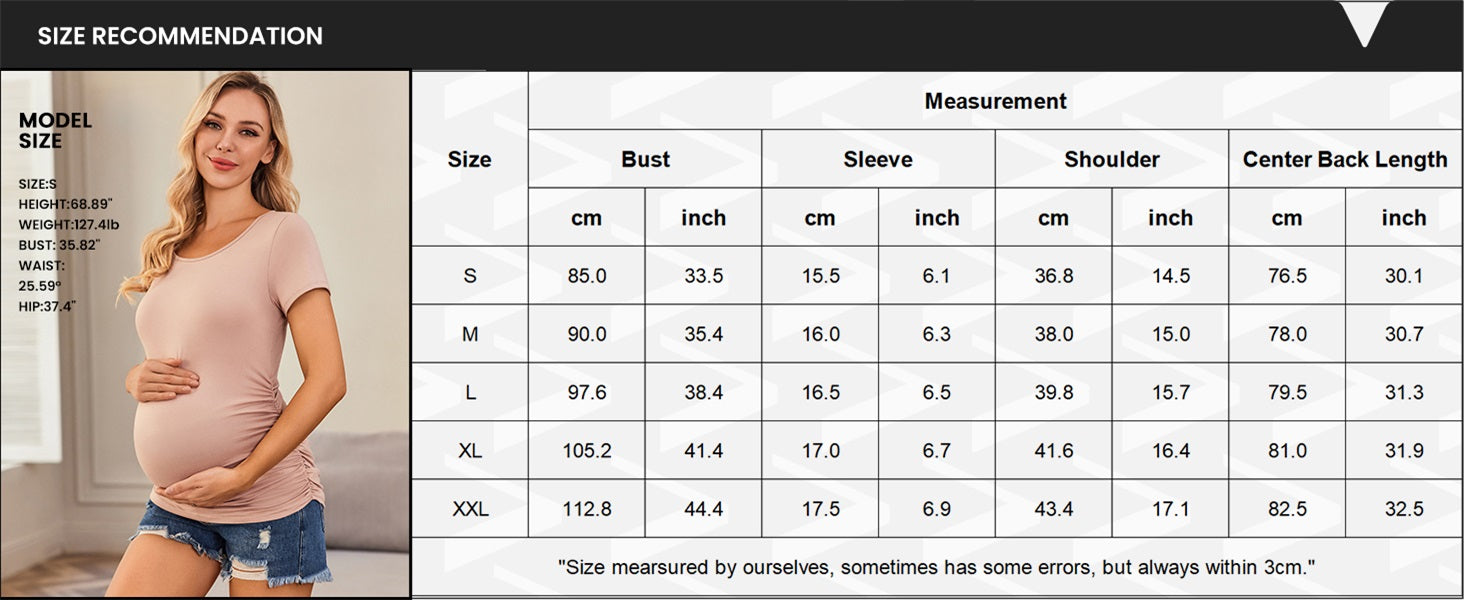Select size M row label
This screenshot has height=600, width=1464.
pos(470,334)
